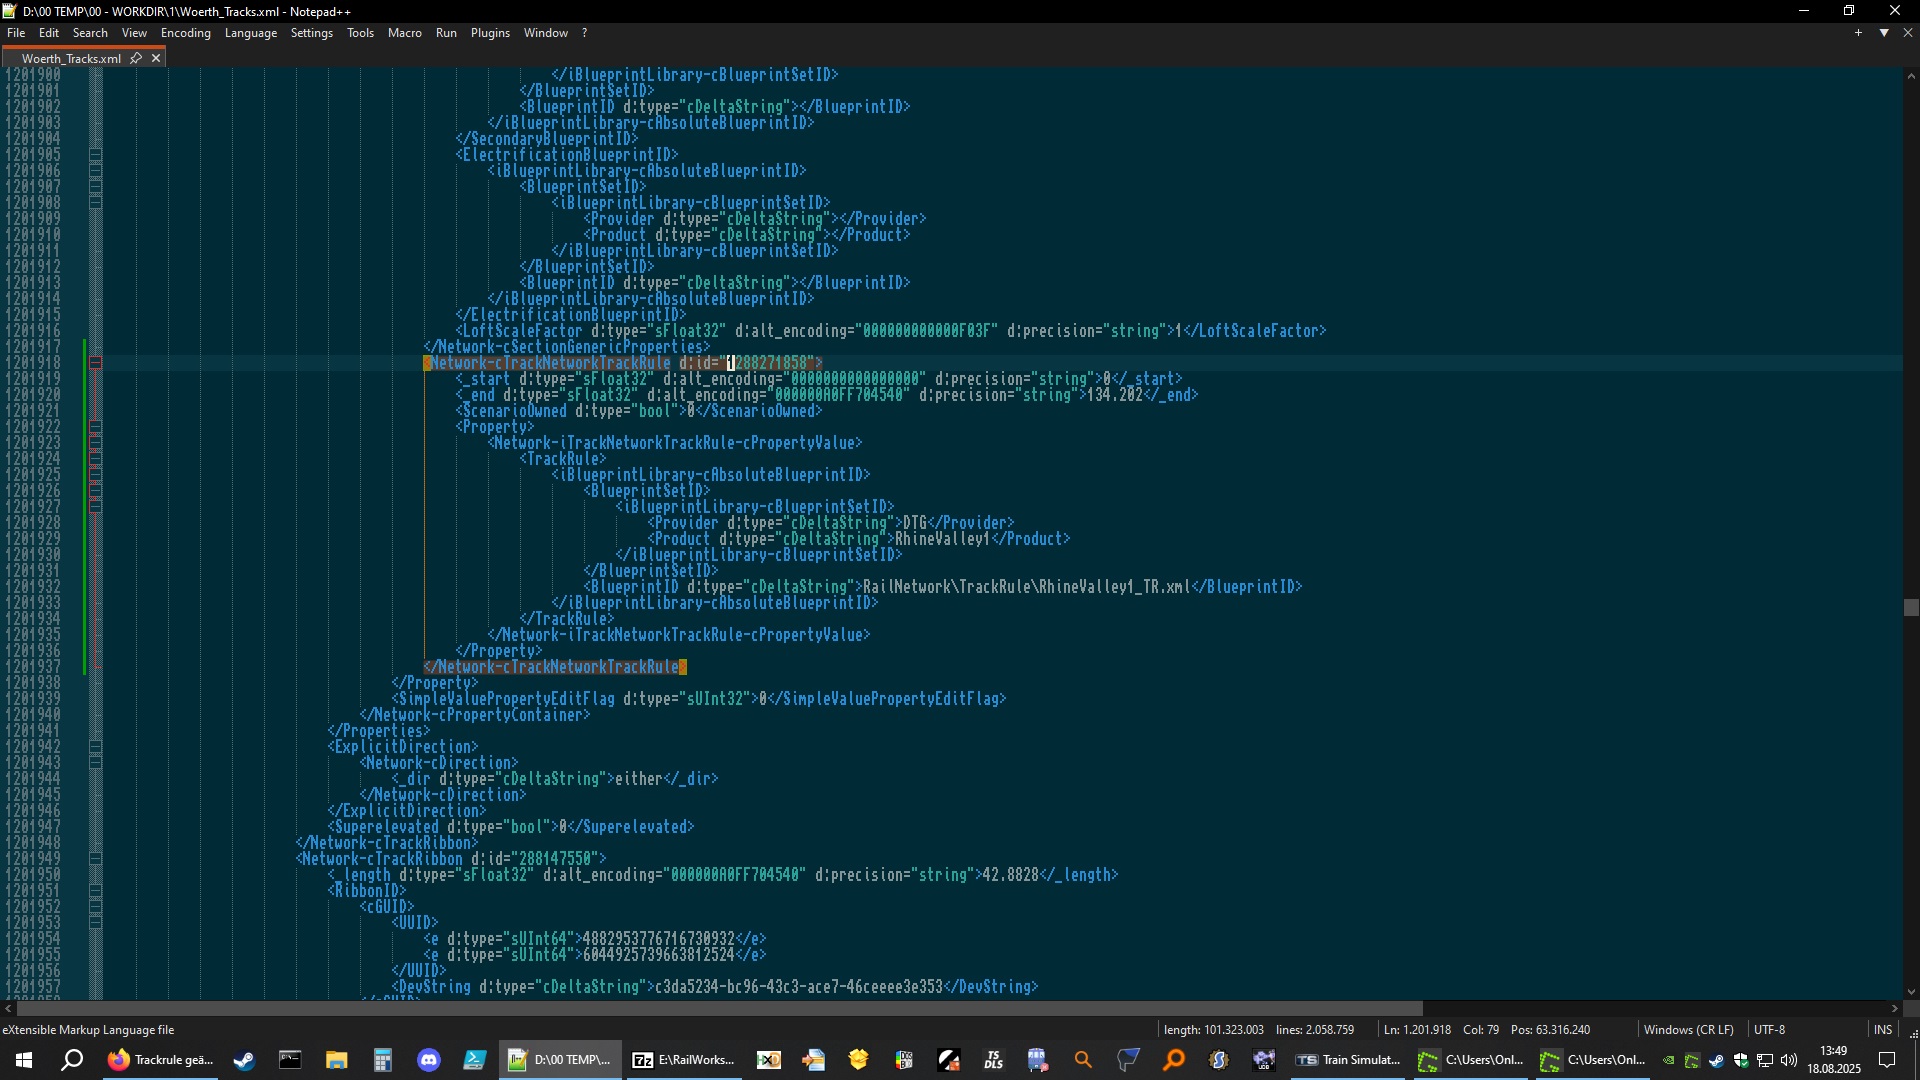This screenshot has height=1080, width=1920.
Task: Open the Plugins menu
Action: click(x=490, y=33)
